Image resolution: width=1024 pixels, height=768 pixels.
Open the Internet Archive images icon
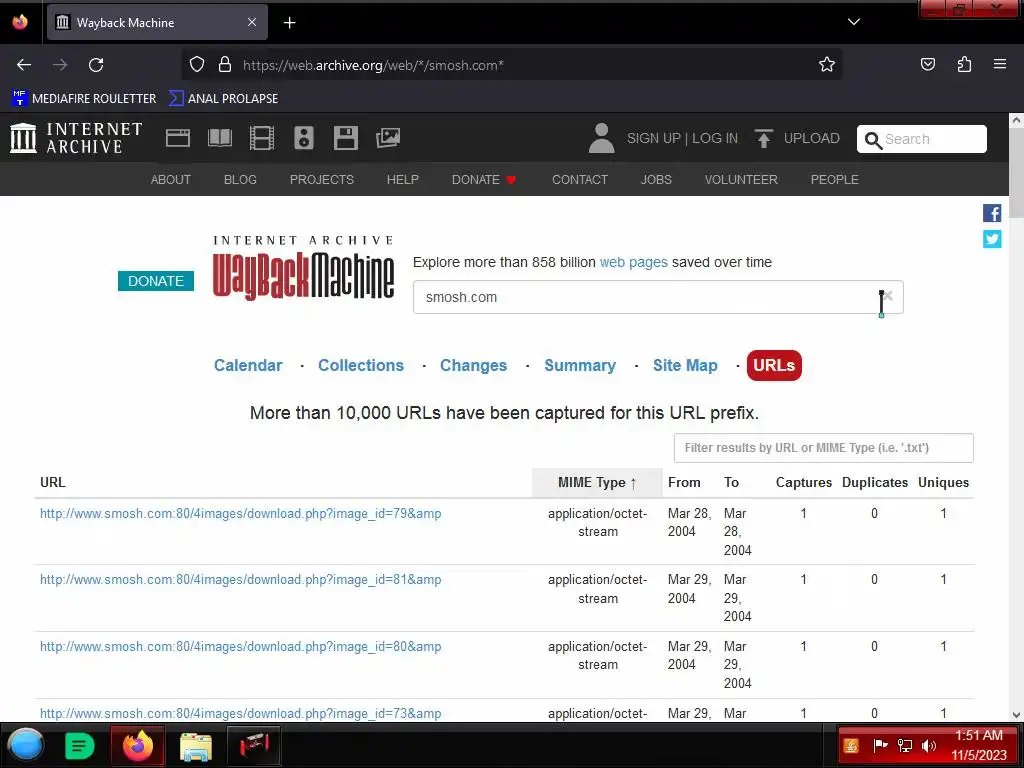click(x=388, y=138)
